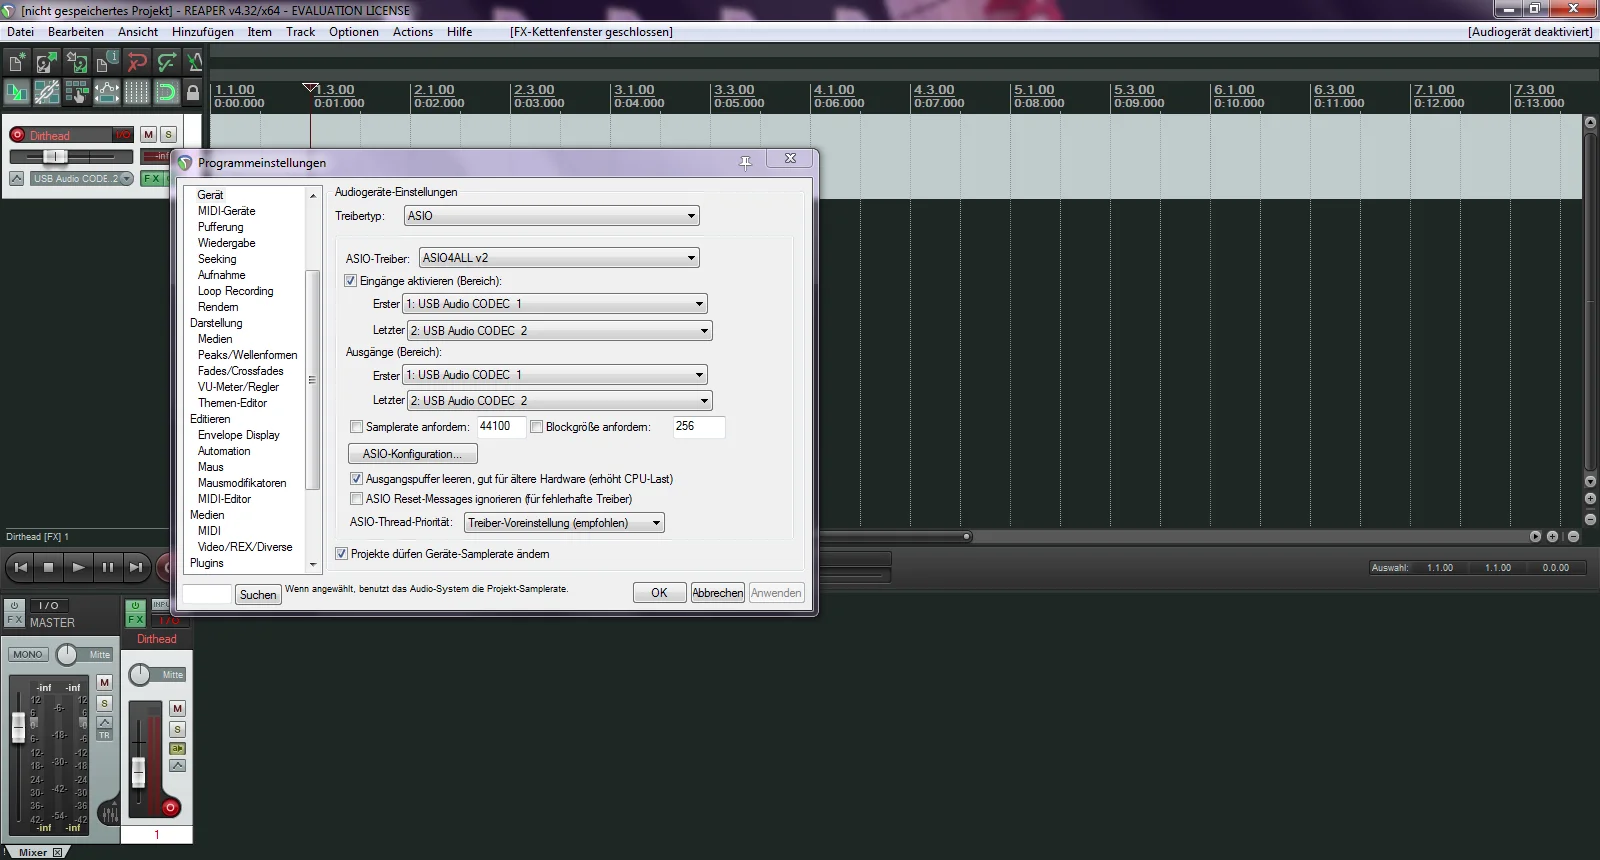The height and width of the screenshot is (860, 1600).
Task: Open project settings info icon
Action: [x=106, y=63]
